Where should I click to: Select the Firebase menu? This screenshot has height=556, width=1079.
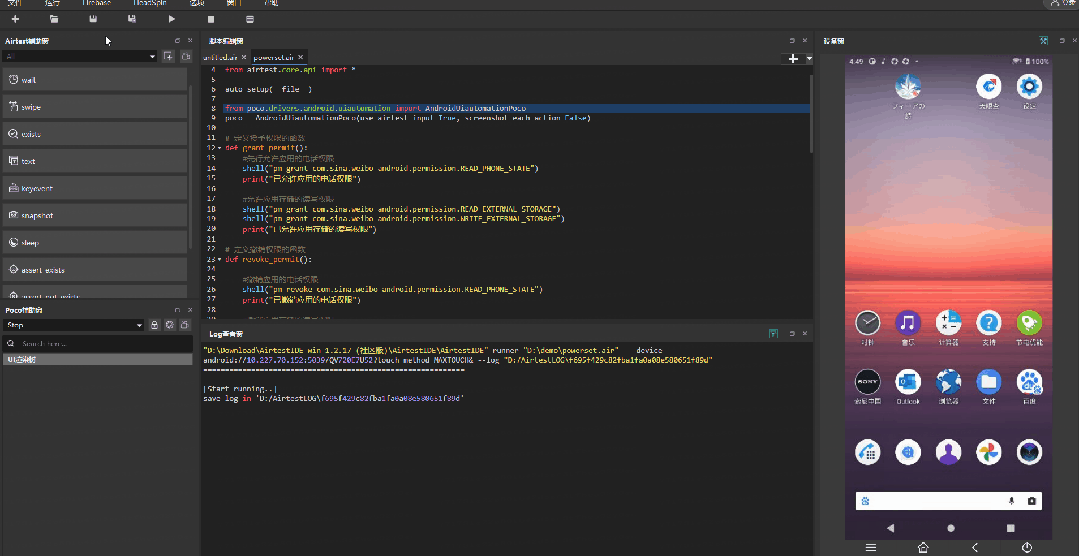96,4
